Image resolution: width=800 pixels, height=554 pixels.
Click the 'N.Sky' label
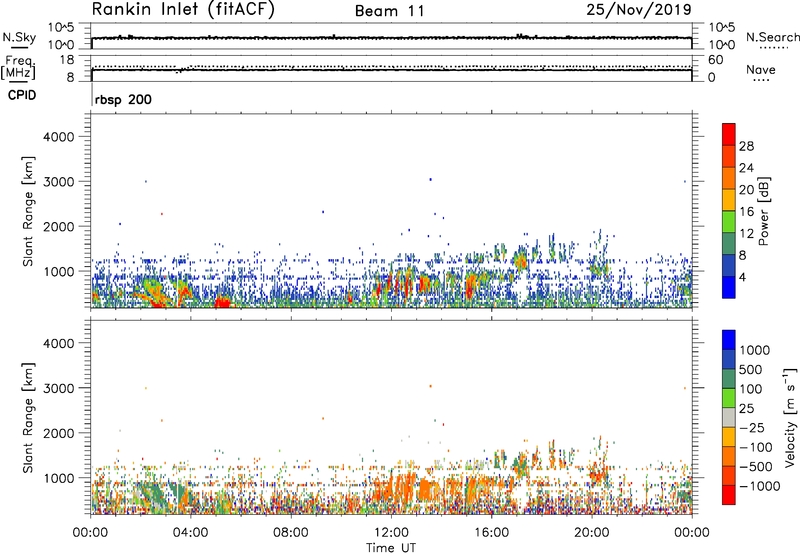click(x=19, y=37)
